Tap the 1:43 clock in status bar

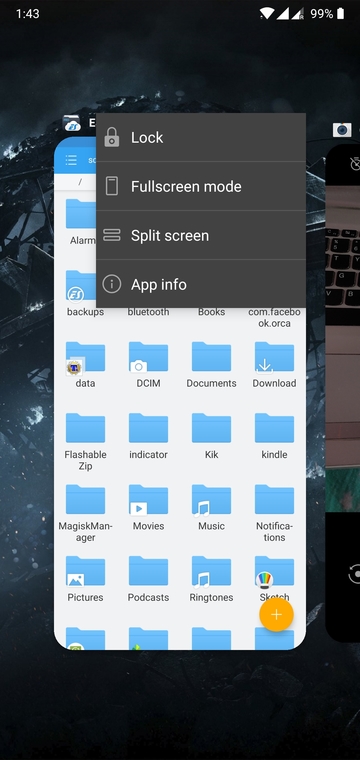[x=27, y=14]
